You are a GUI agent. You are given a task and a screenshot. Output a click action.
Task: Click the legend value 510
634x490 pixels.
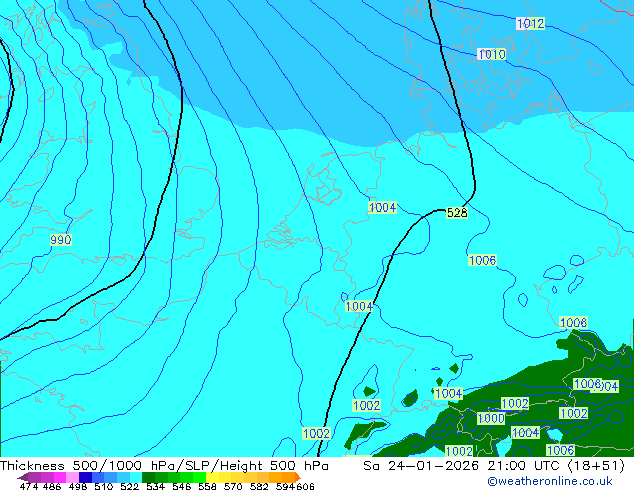point(104,486)
